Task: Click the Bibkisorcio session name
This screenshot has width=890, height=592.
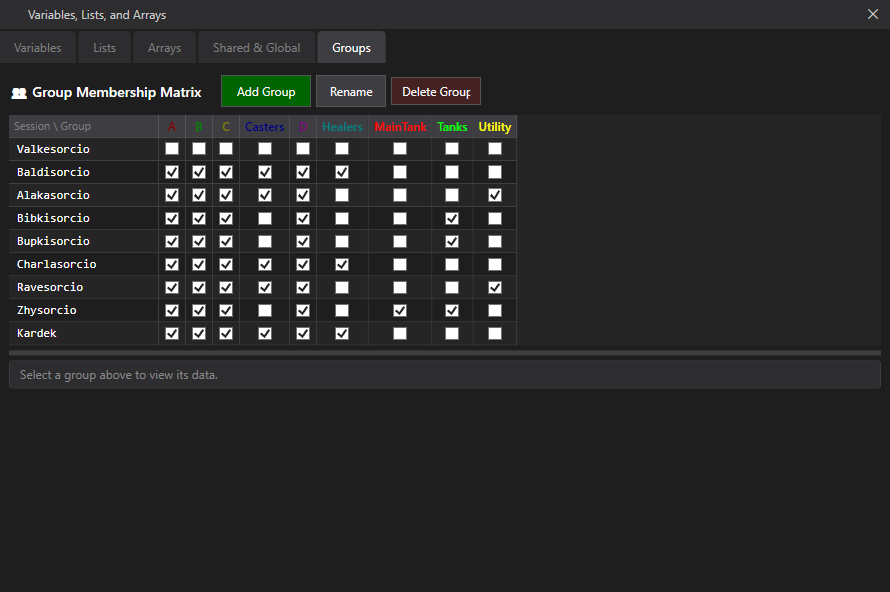Action: [x=53, y=218]
